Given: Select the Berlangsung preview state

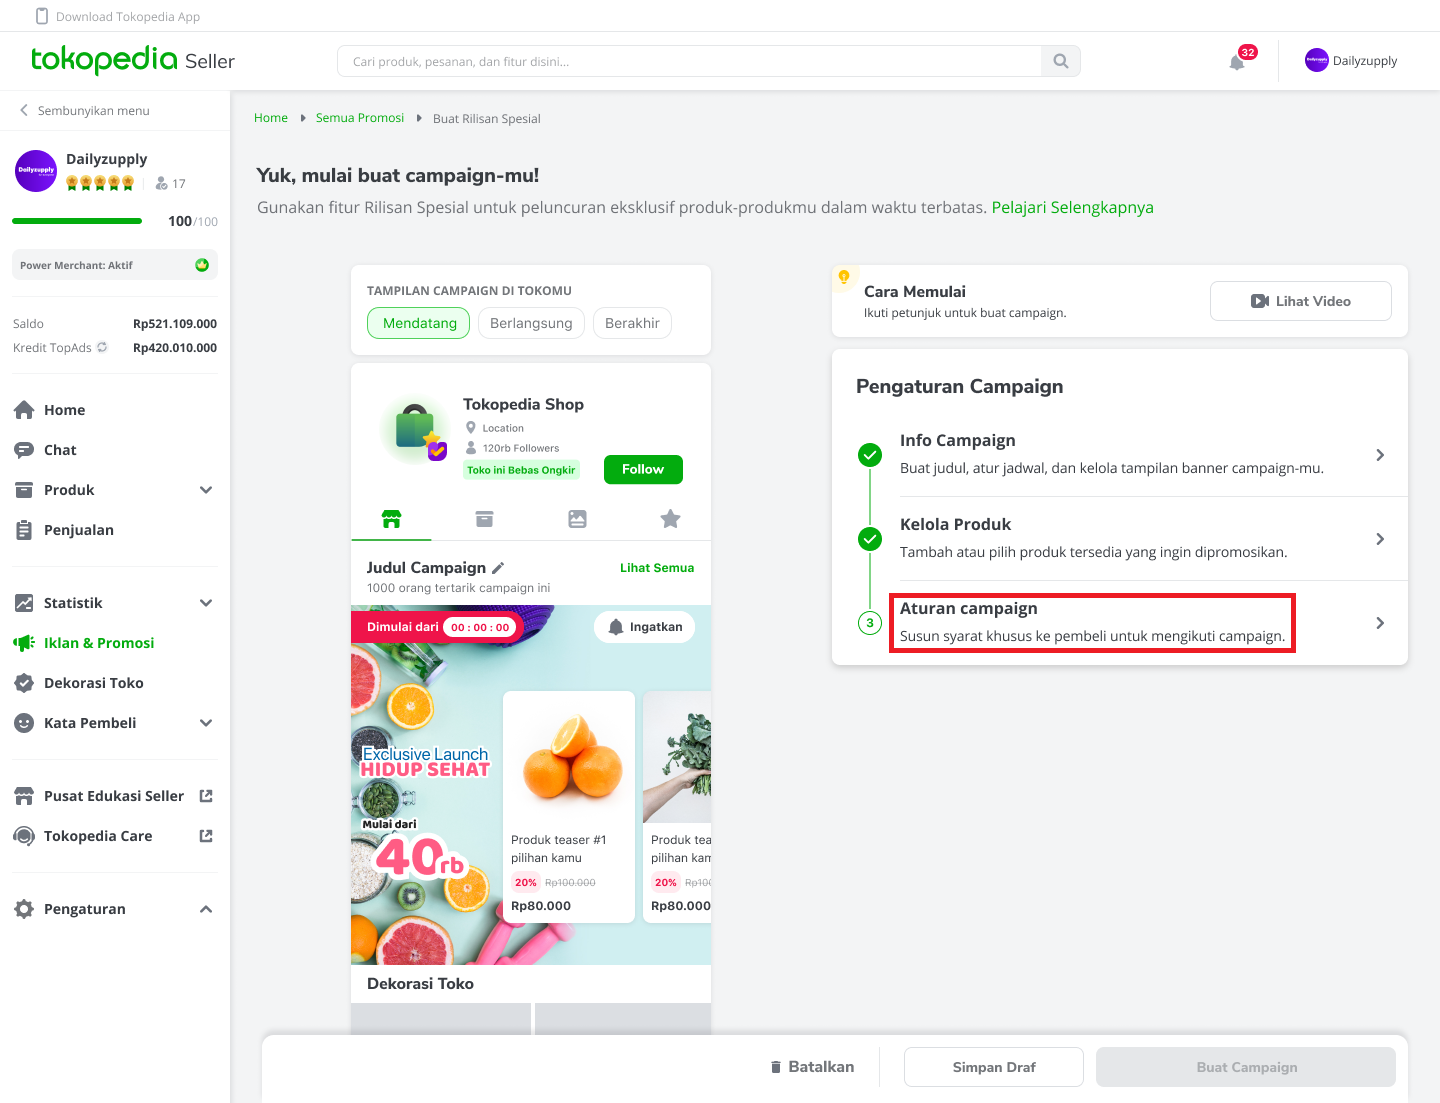Looking at the screenshot, I should [531, 323].
